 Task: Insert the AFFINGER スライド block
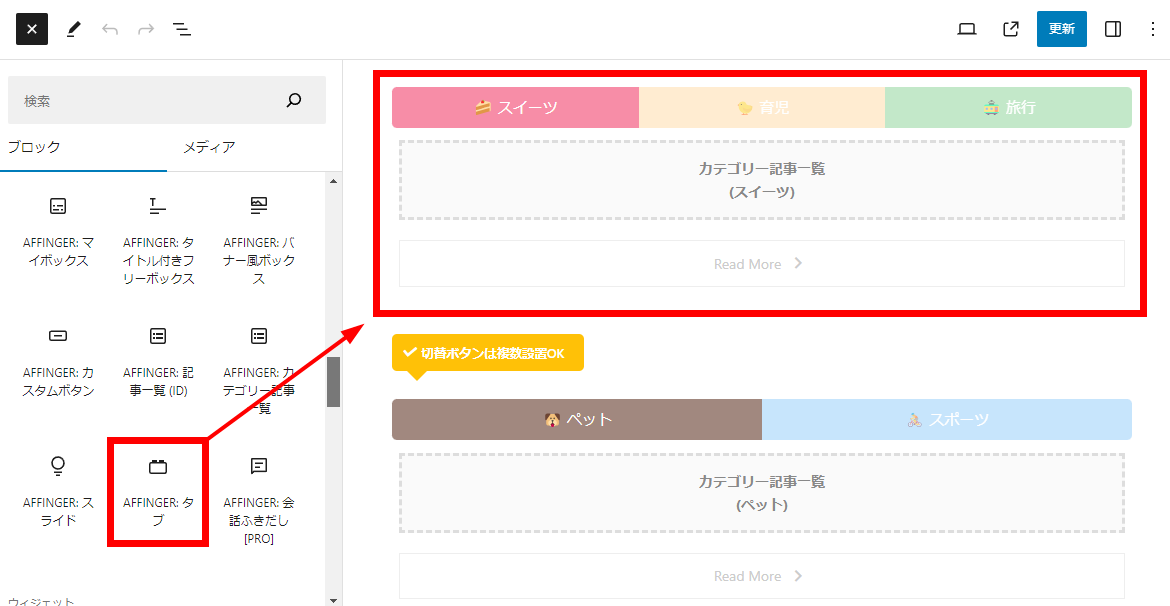[x=58, y=492]
